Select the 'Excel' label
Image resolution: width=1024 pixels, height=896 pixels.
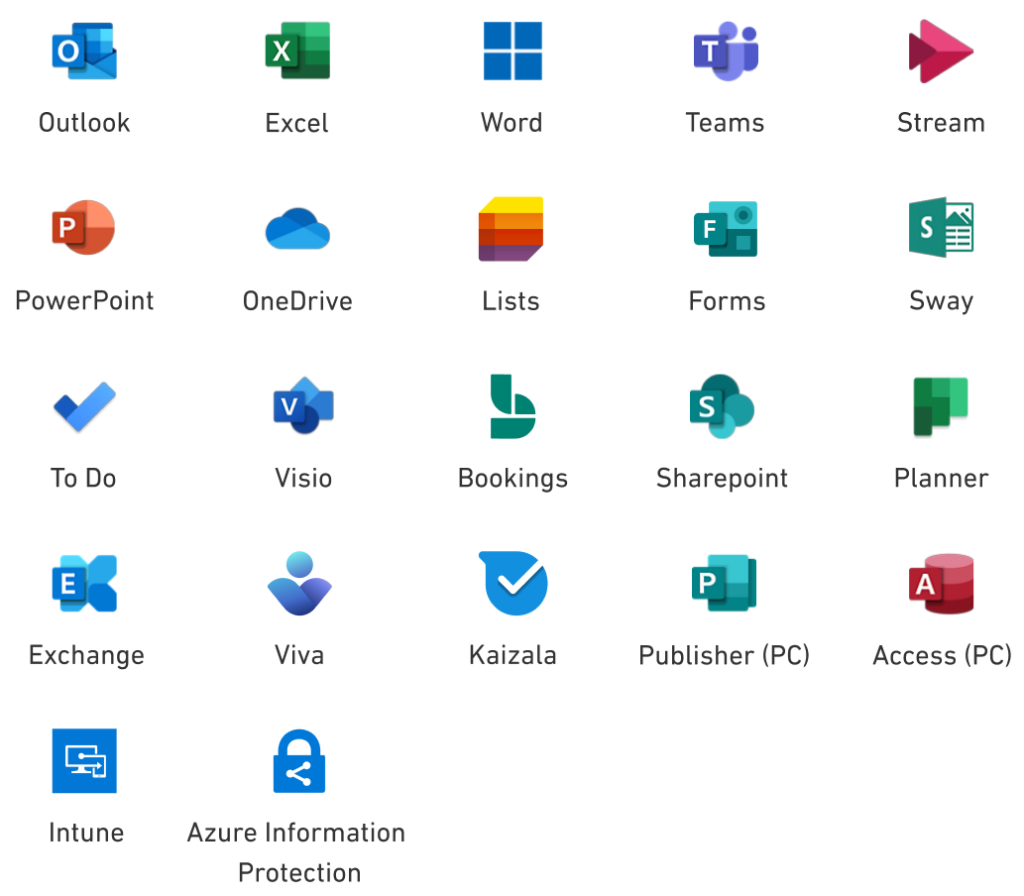[x=296, y=123]
